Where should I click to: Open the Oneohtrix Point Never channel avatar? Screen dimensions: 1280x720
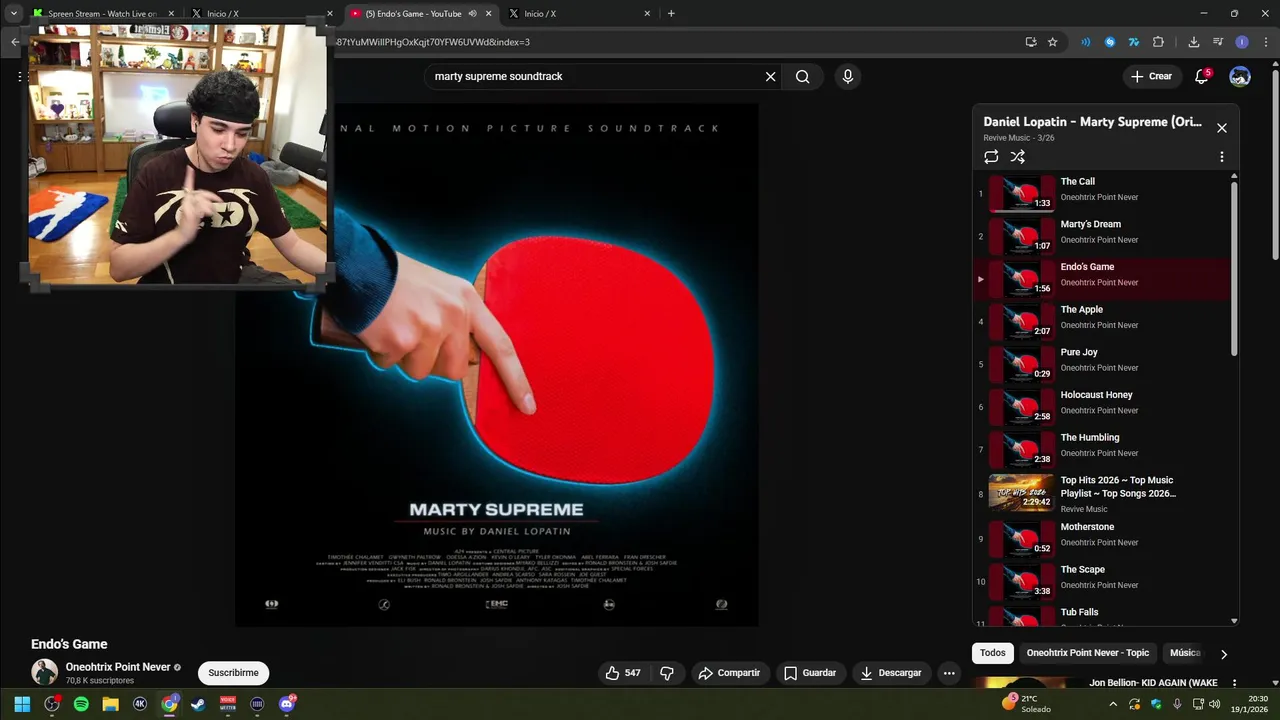[x=44, y=672]
